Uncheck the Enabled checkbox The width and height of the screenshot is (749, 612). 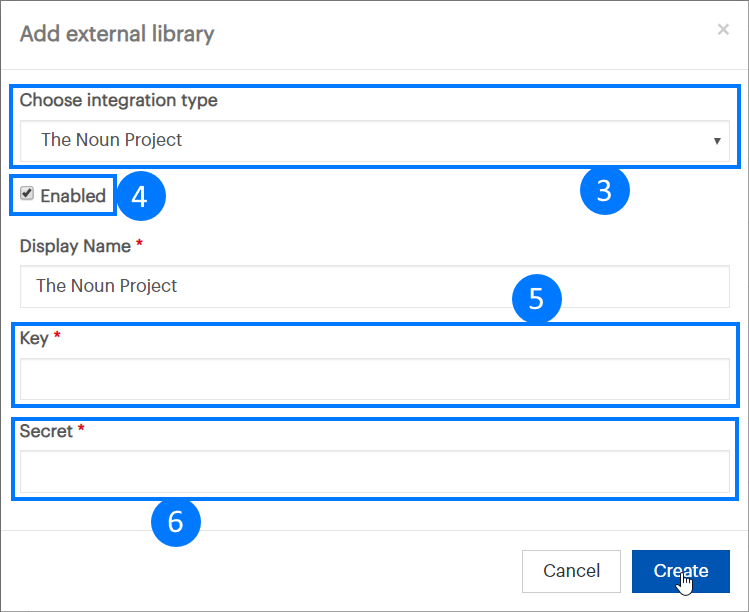tap(27, 193)
